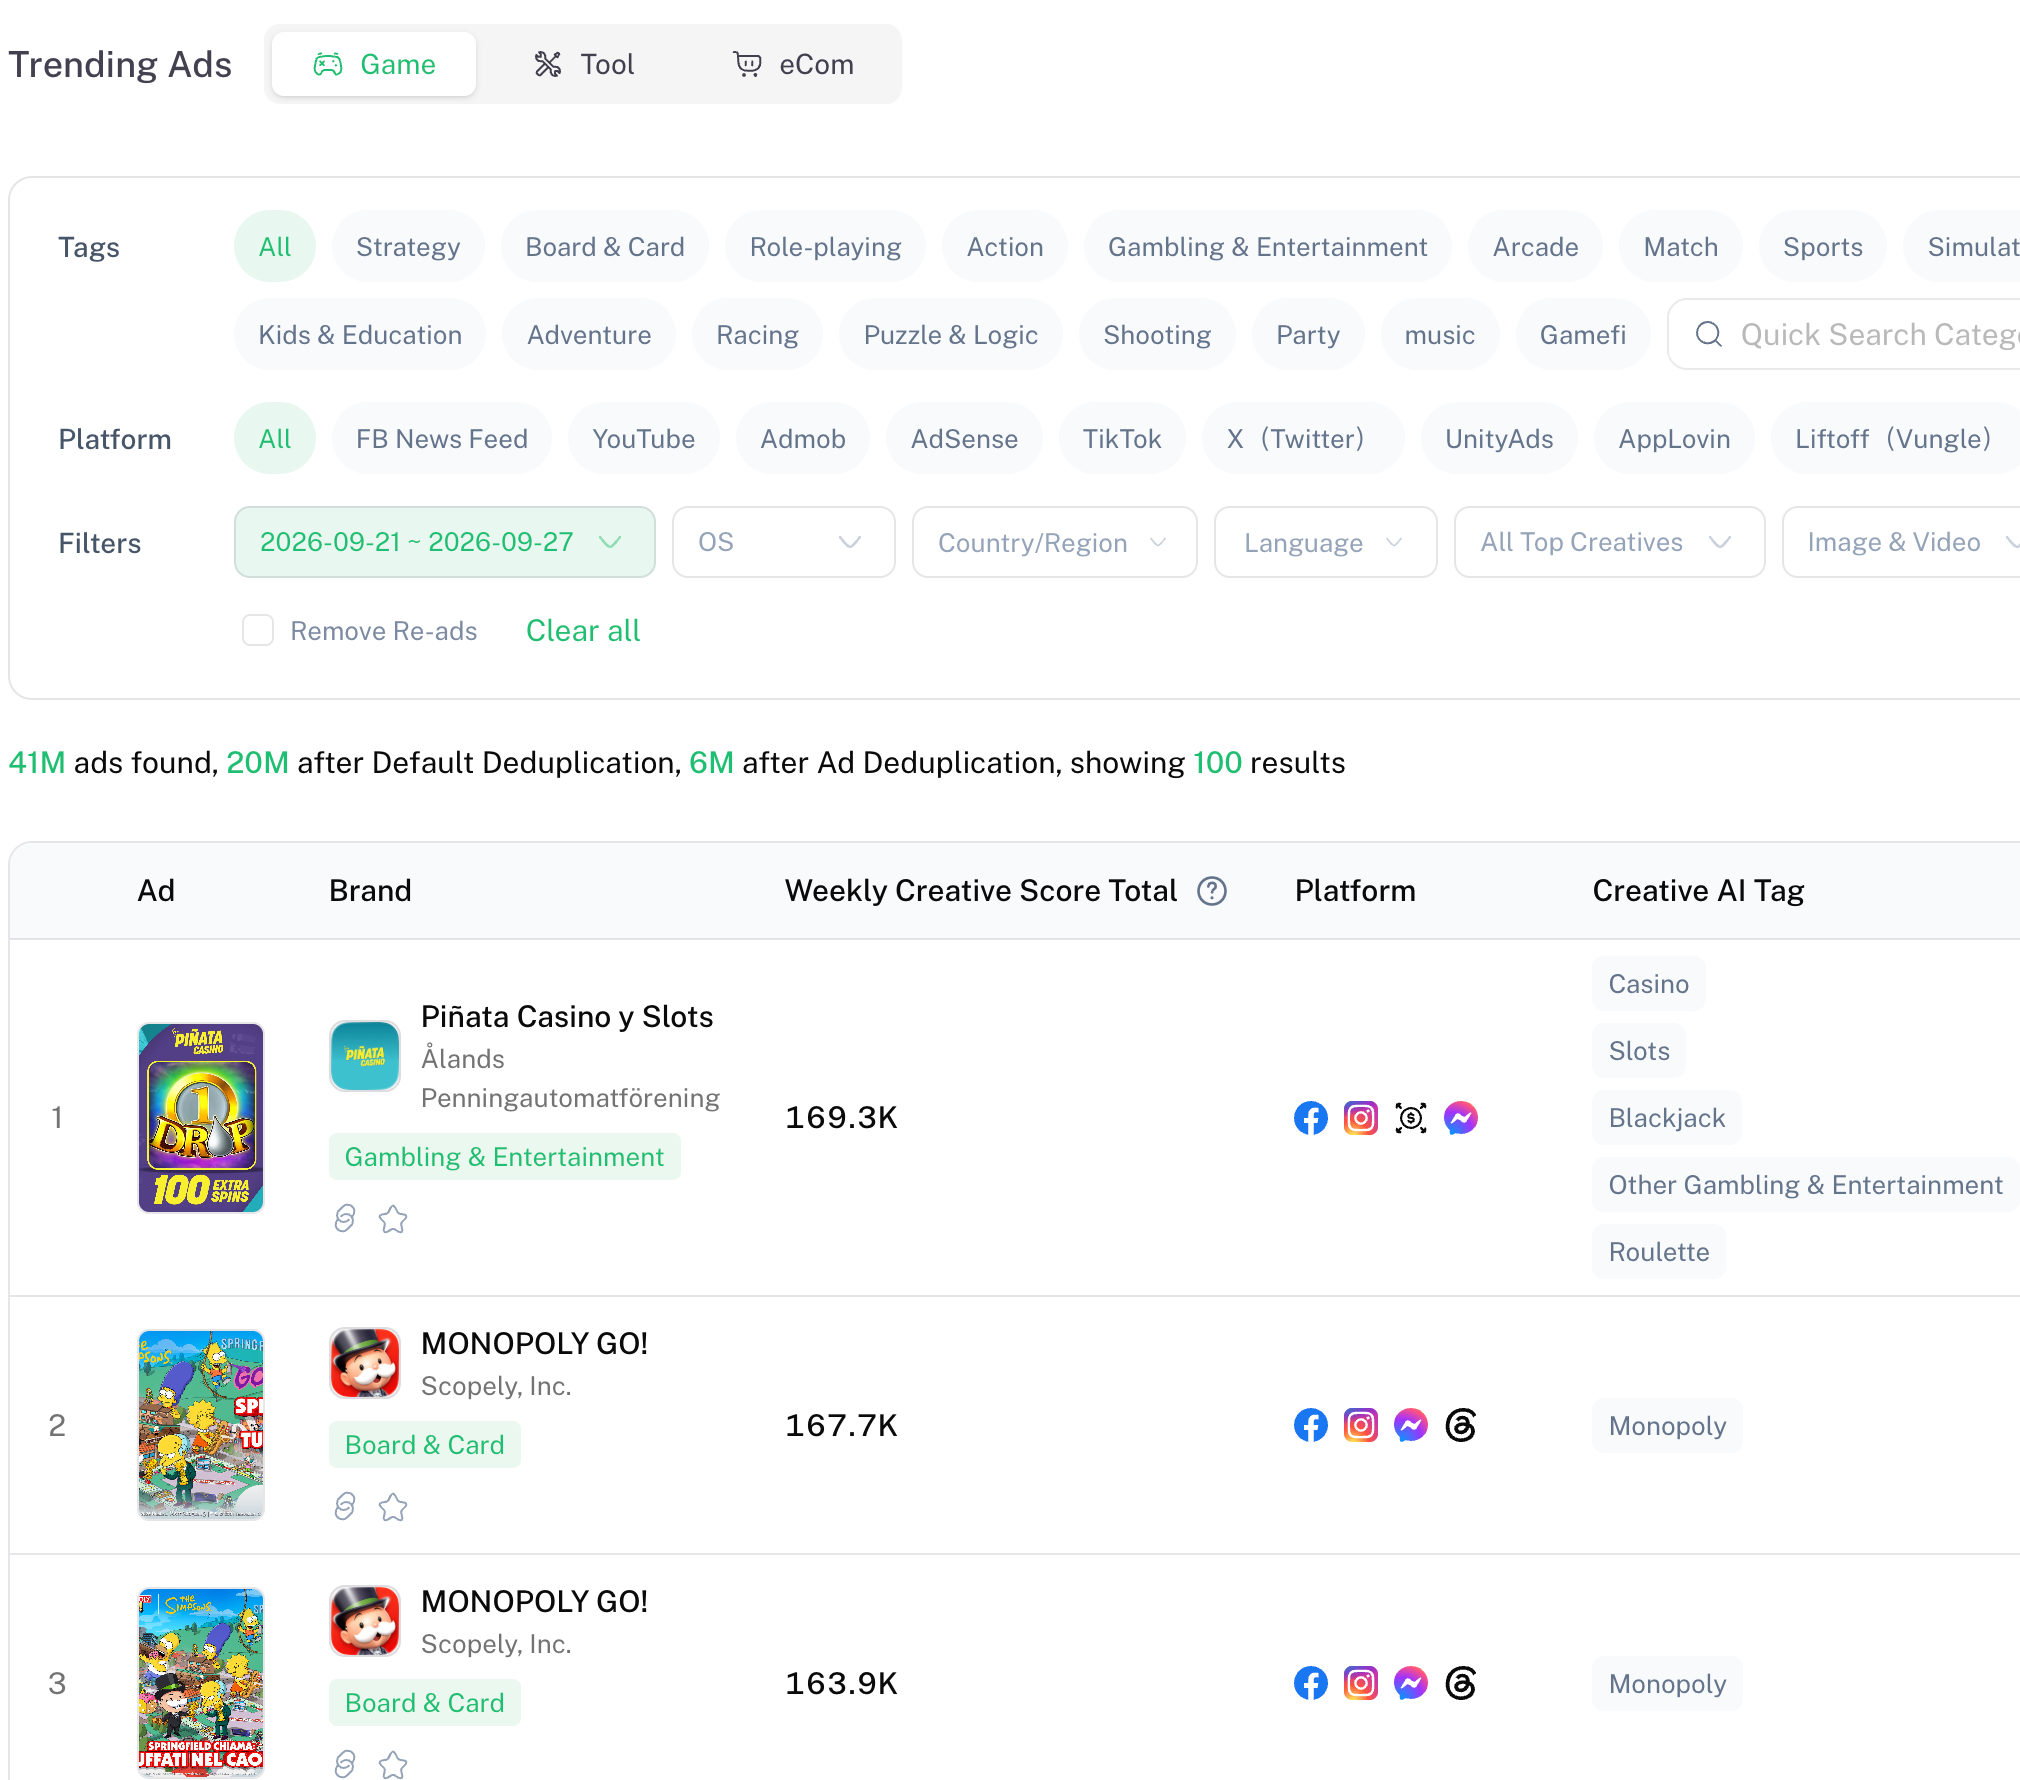Open the Piñata Casino y Slots brand link
This screenshot has width=2020, height=1780.
[567, 1016]
